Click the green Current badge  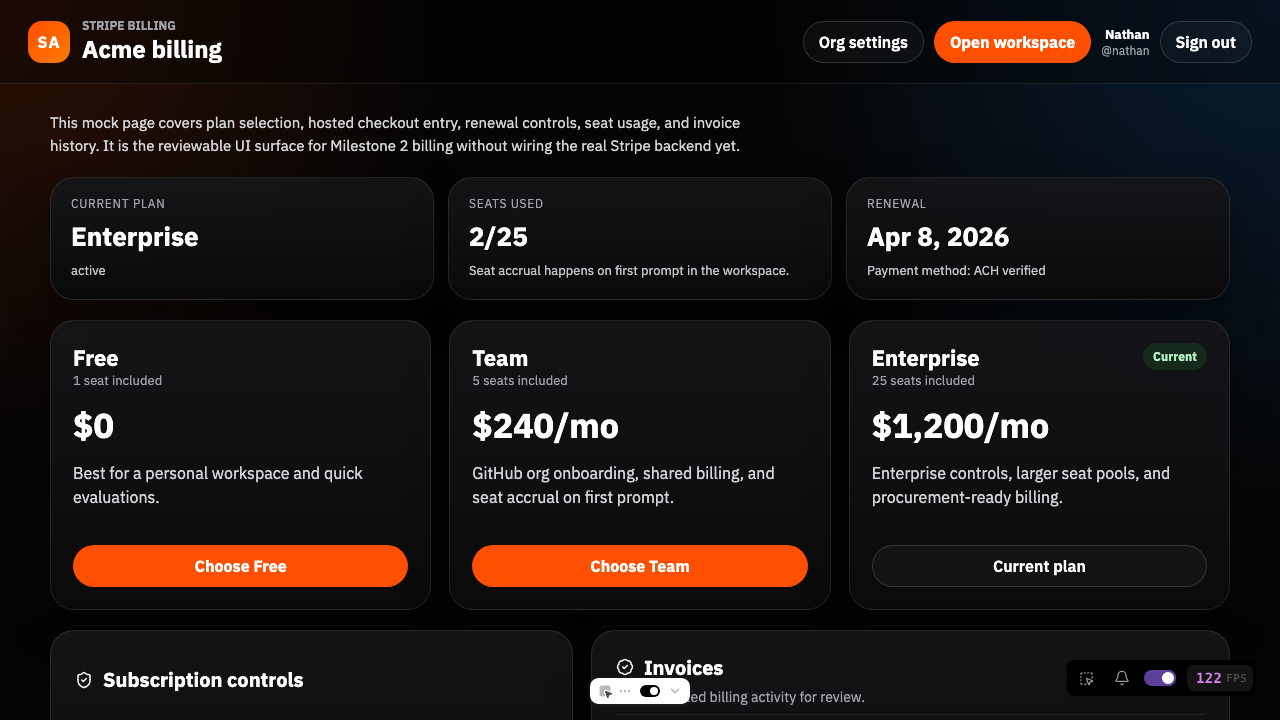click(x=1174, y=357)
